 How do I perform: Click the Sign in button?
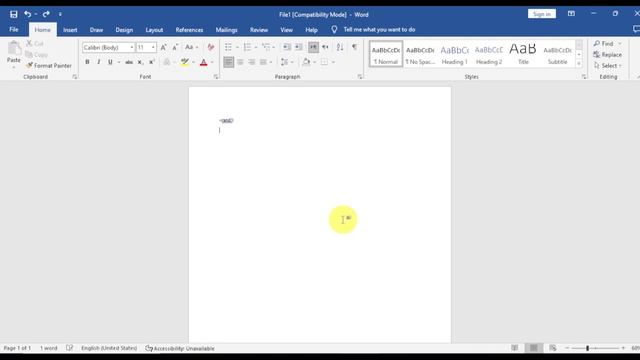tap(542, 14)
